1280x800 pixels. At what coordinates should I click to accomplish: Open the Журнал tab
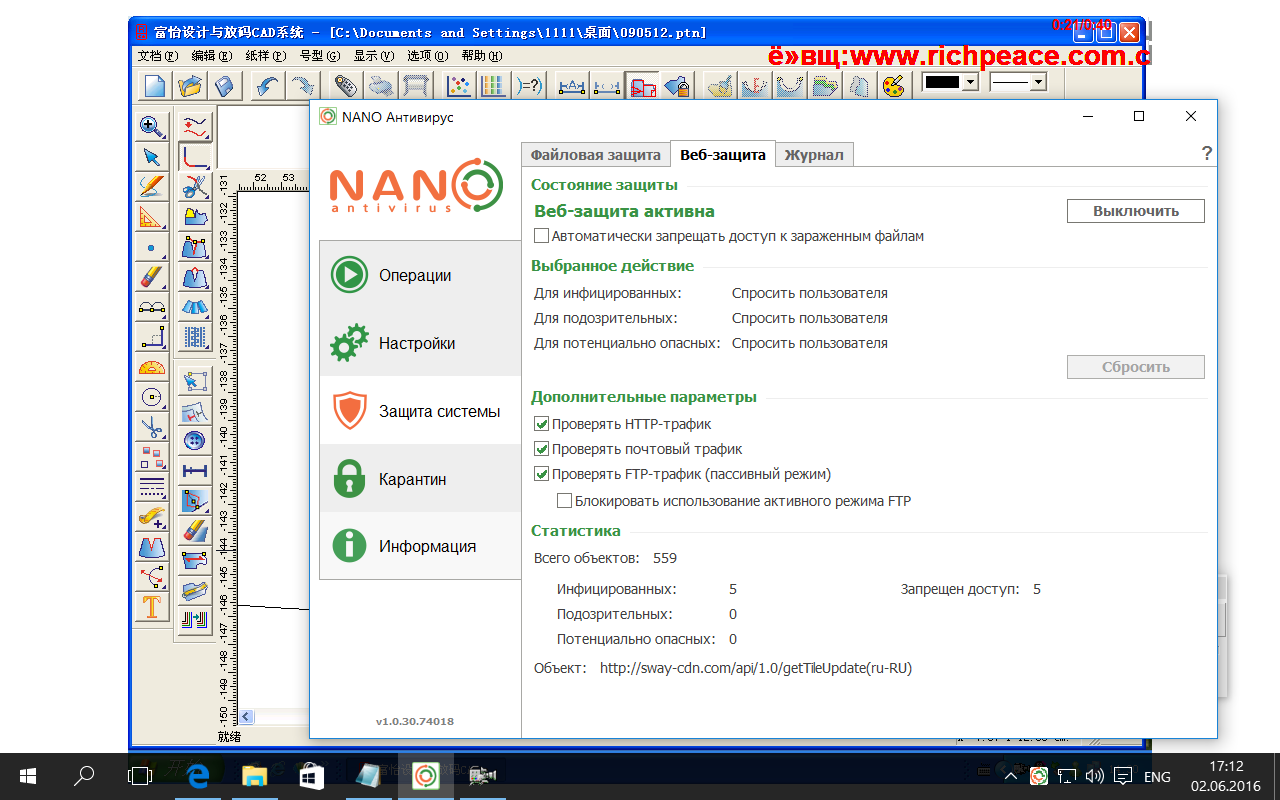click(x=813, y=155)
